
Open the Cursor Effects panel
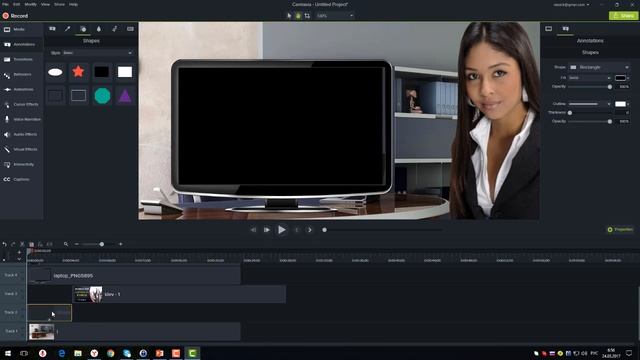pyautogui.click(x=21, y=104)
